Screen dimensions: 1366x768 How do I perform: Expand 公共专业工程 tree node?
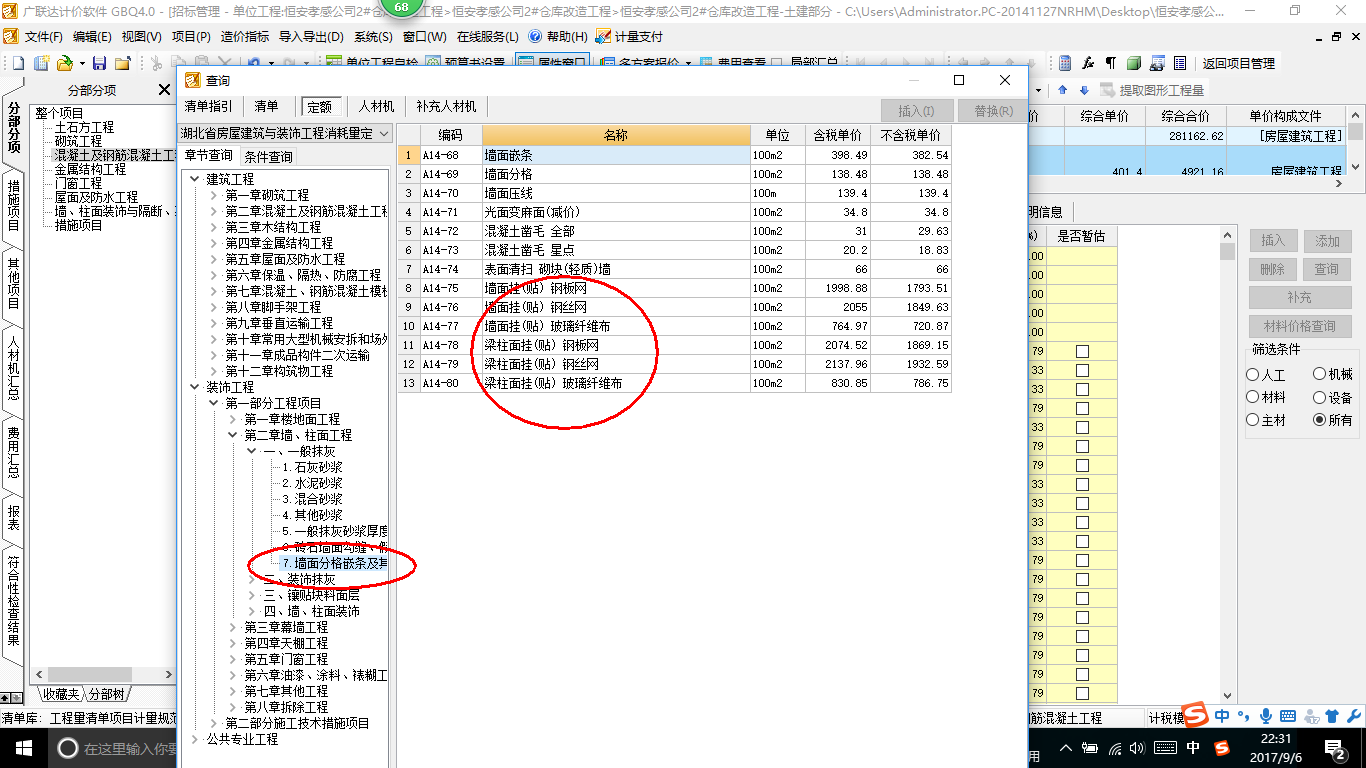(x=194, y=739)
